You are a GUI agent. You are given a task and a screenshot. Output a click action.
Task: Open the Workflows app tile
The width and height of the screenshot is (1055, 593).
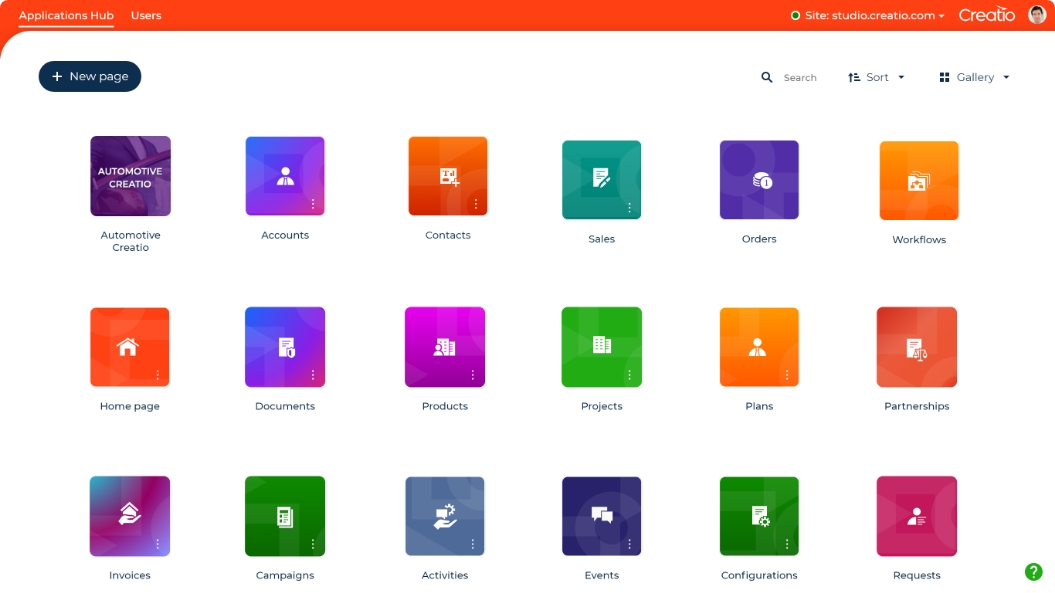pyautogui.click(x=918, y=180)
